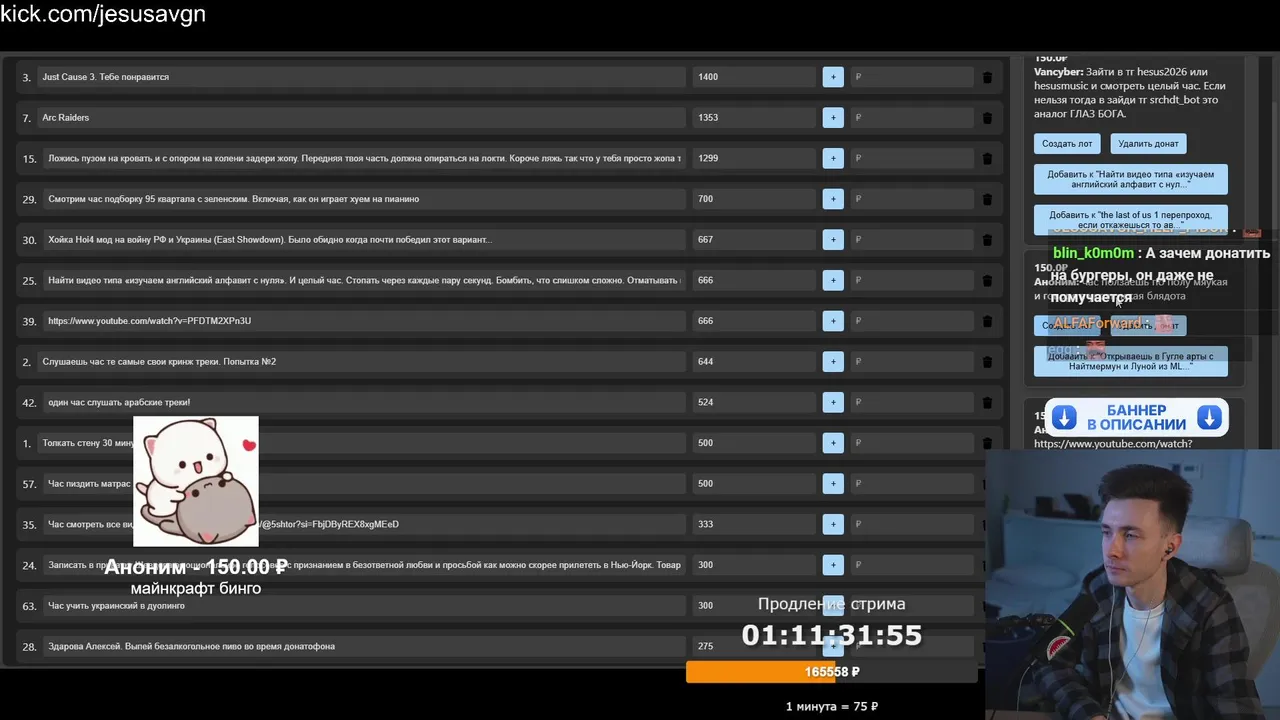
Task: Click plus beside the youtube.com PFDTM2XPn3U lot
Action: (833, 321)
